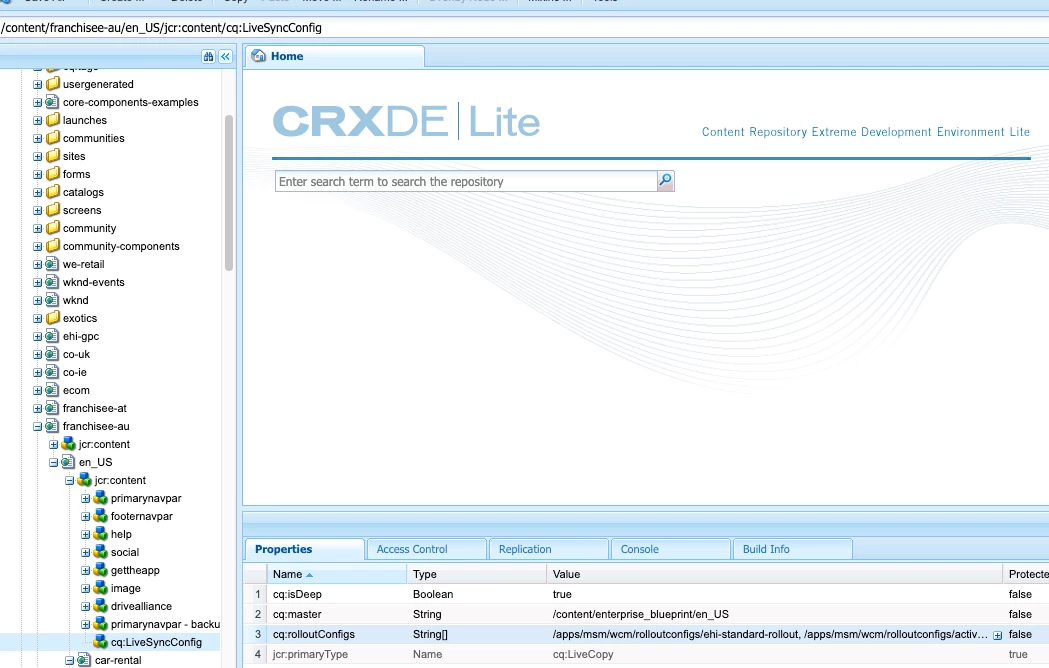Click the we-retail page node icon
This screenshot has height=668, width=1049.
(x=52, y=264)
